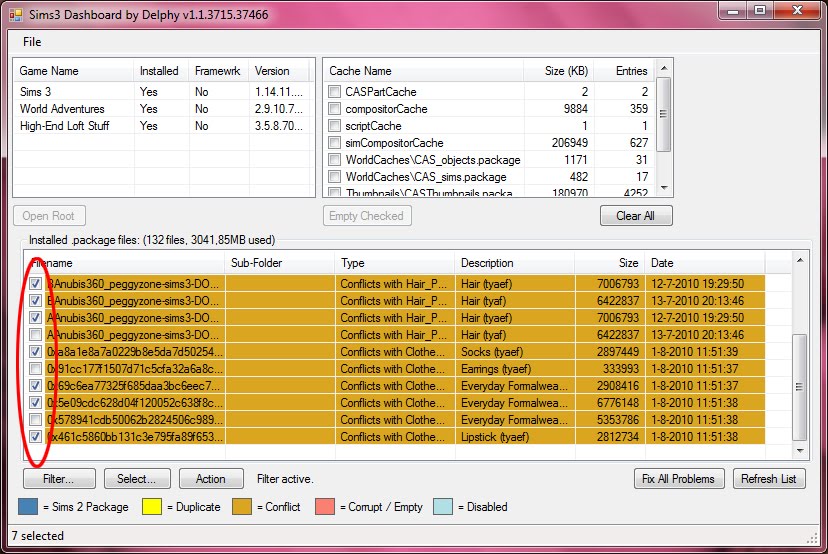The image size is (828, 554).
Task: Click the red Corrupt / Empty swatch
Action: click(x=325, y=506)
